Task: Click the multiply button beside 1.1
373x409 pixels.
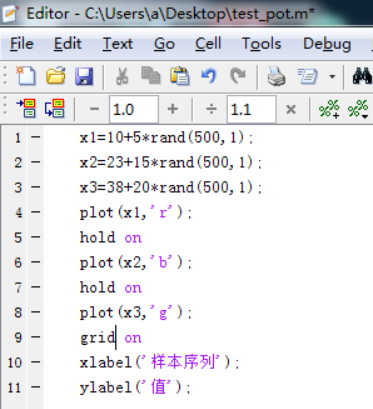Action: tap(291, 109)
